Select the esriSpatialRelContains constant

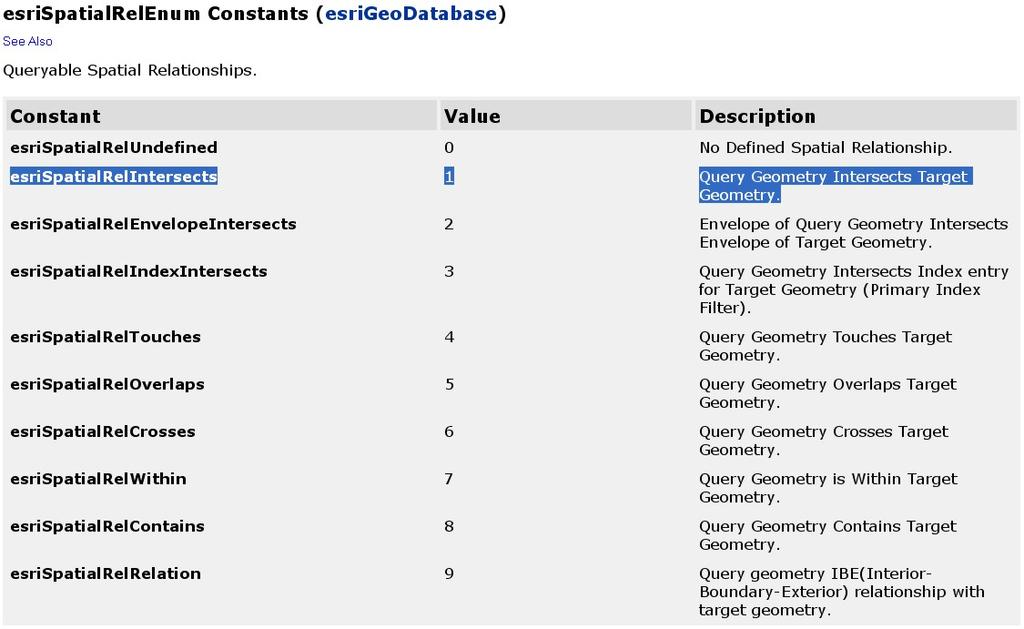point(107,526)
